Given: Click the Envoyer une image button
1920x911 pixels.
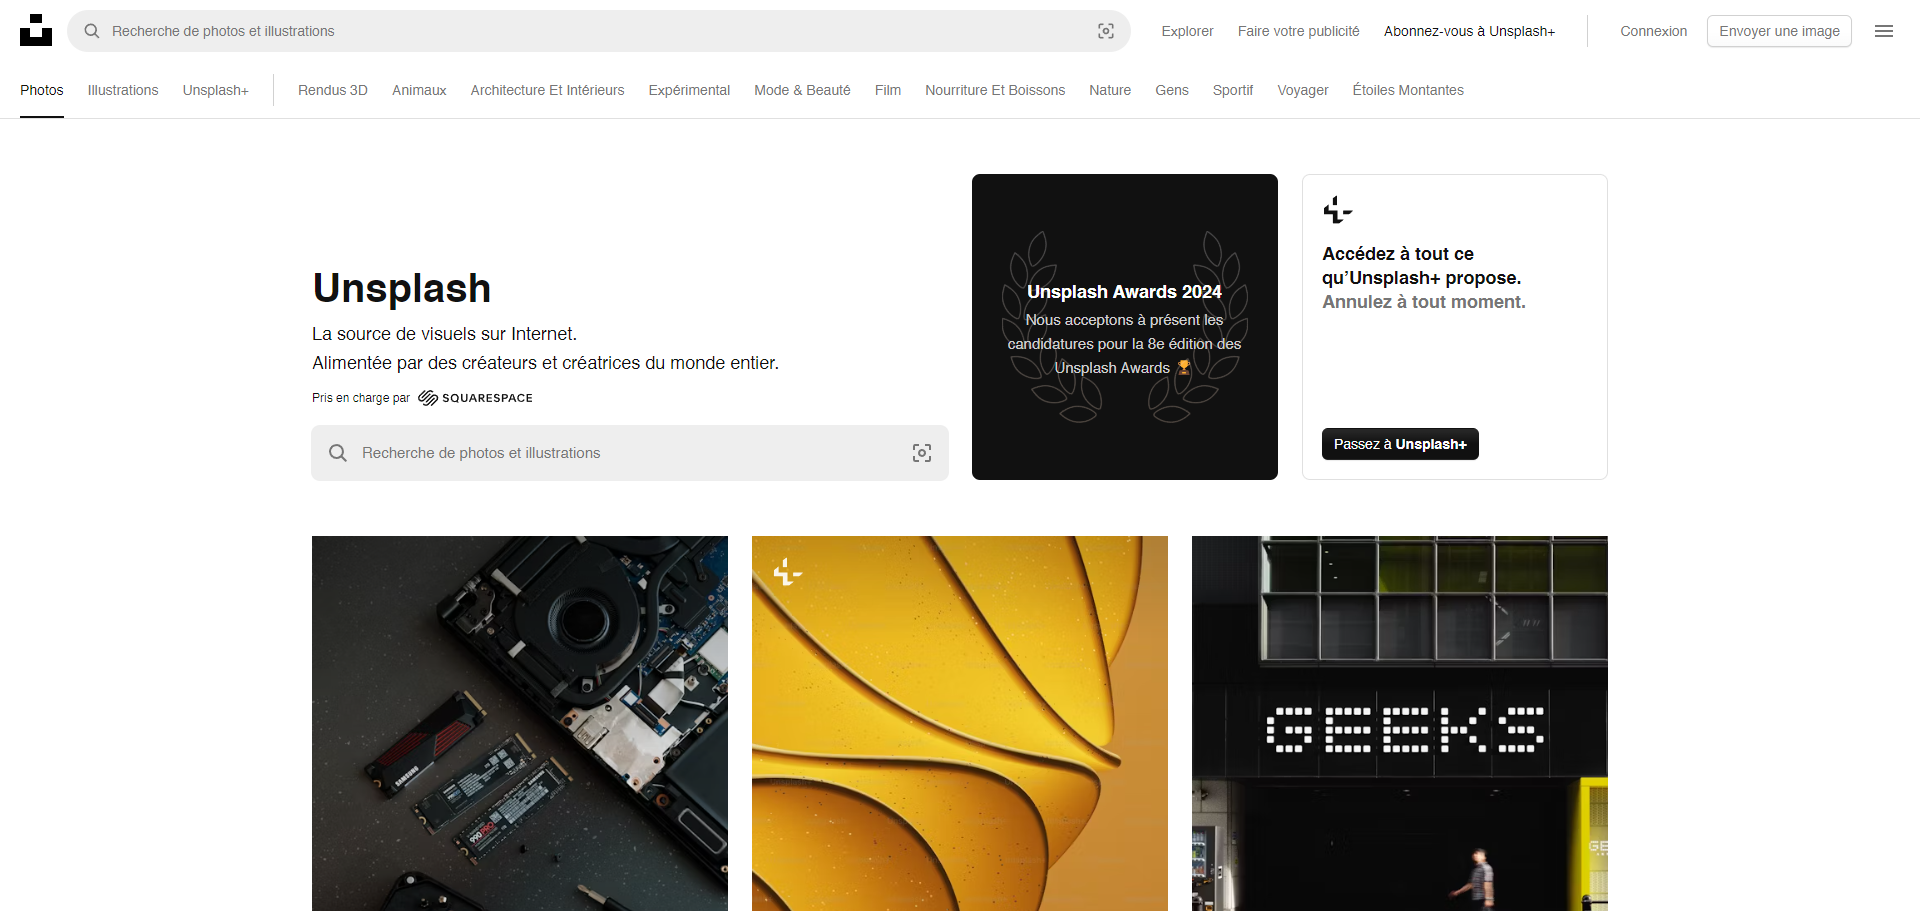Looking at the screenshot, I should tap(1779, 31).
